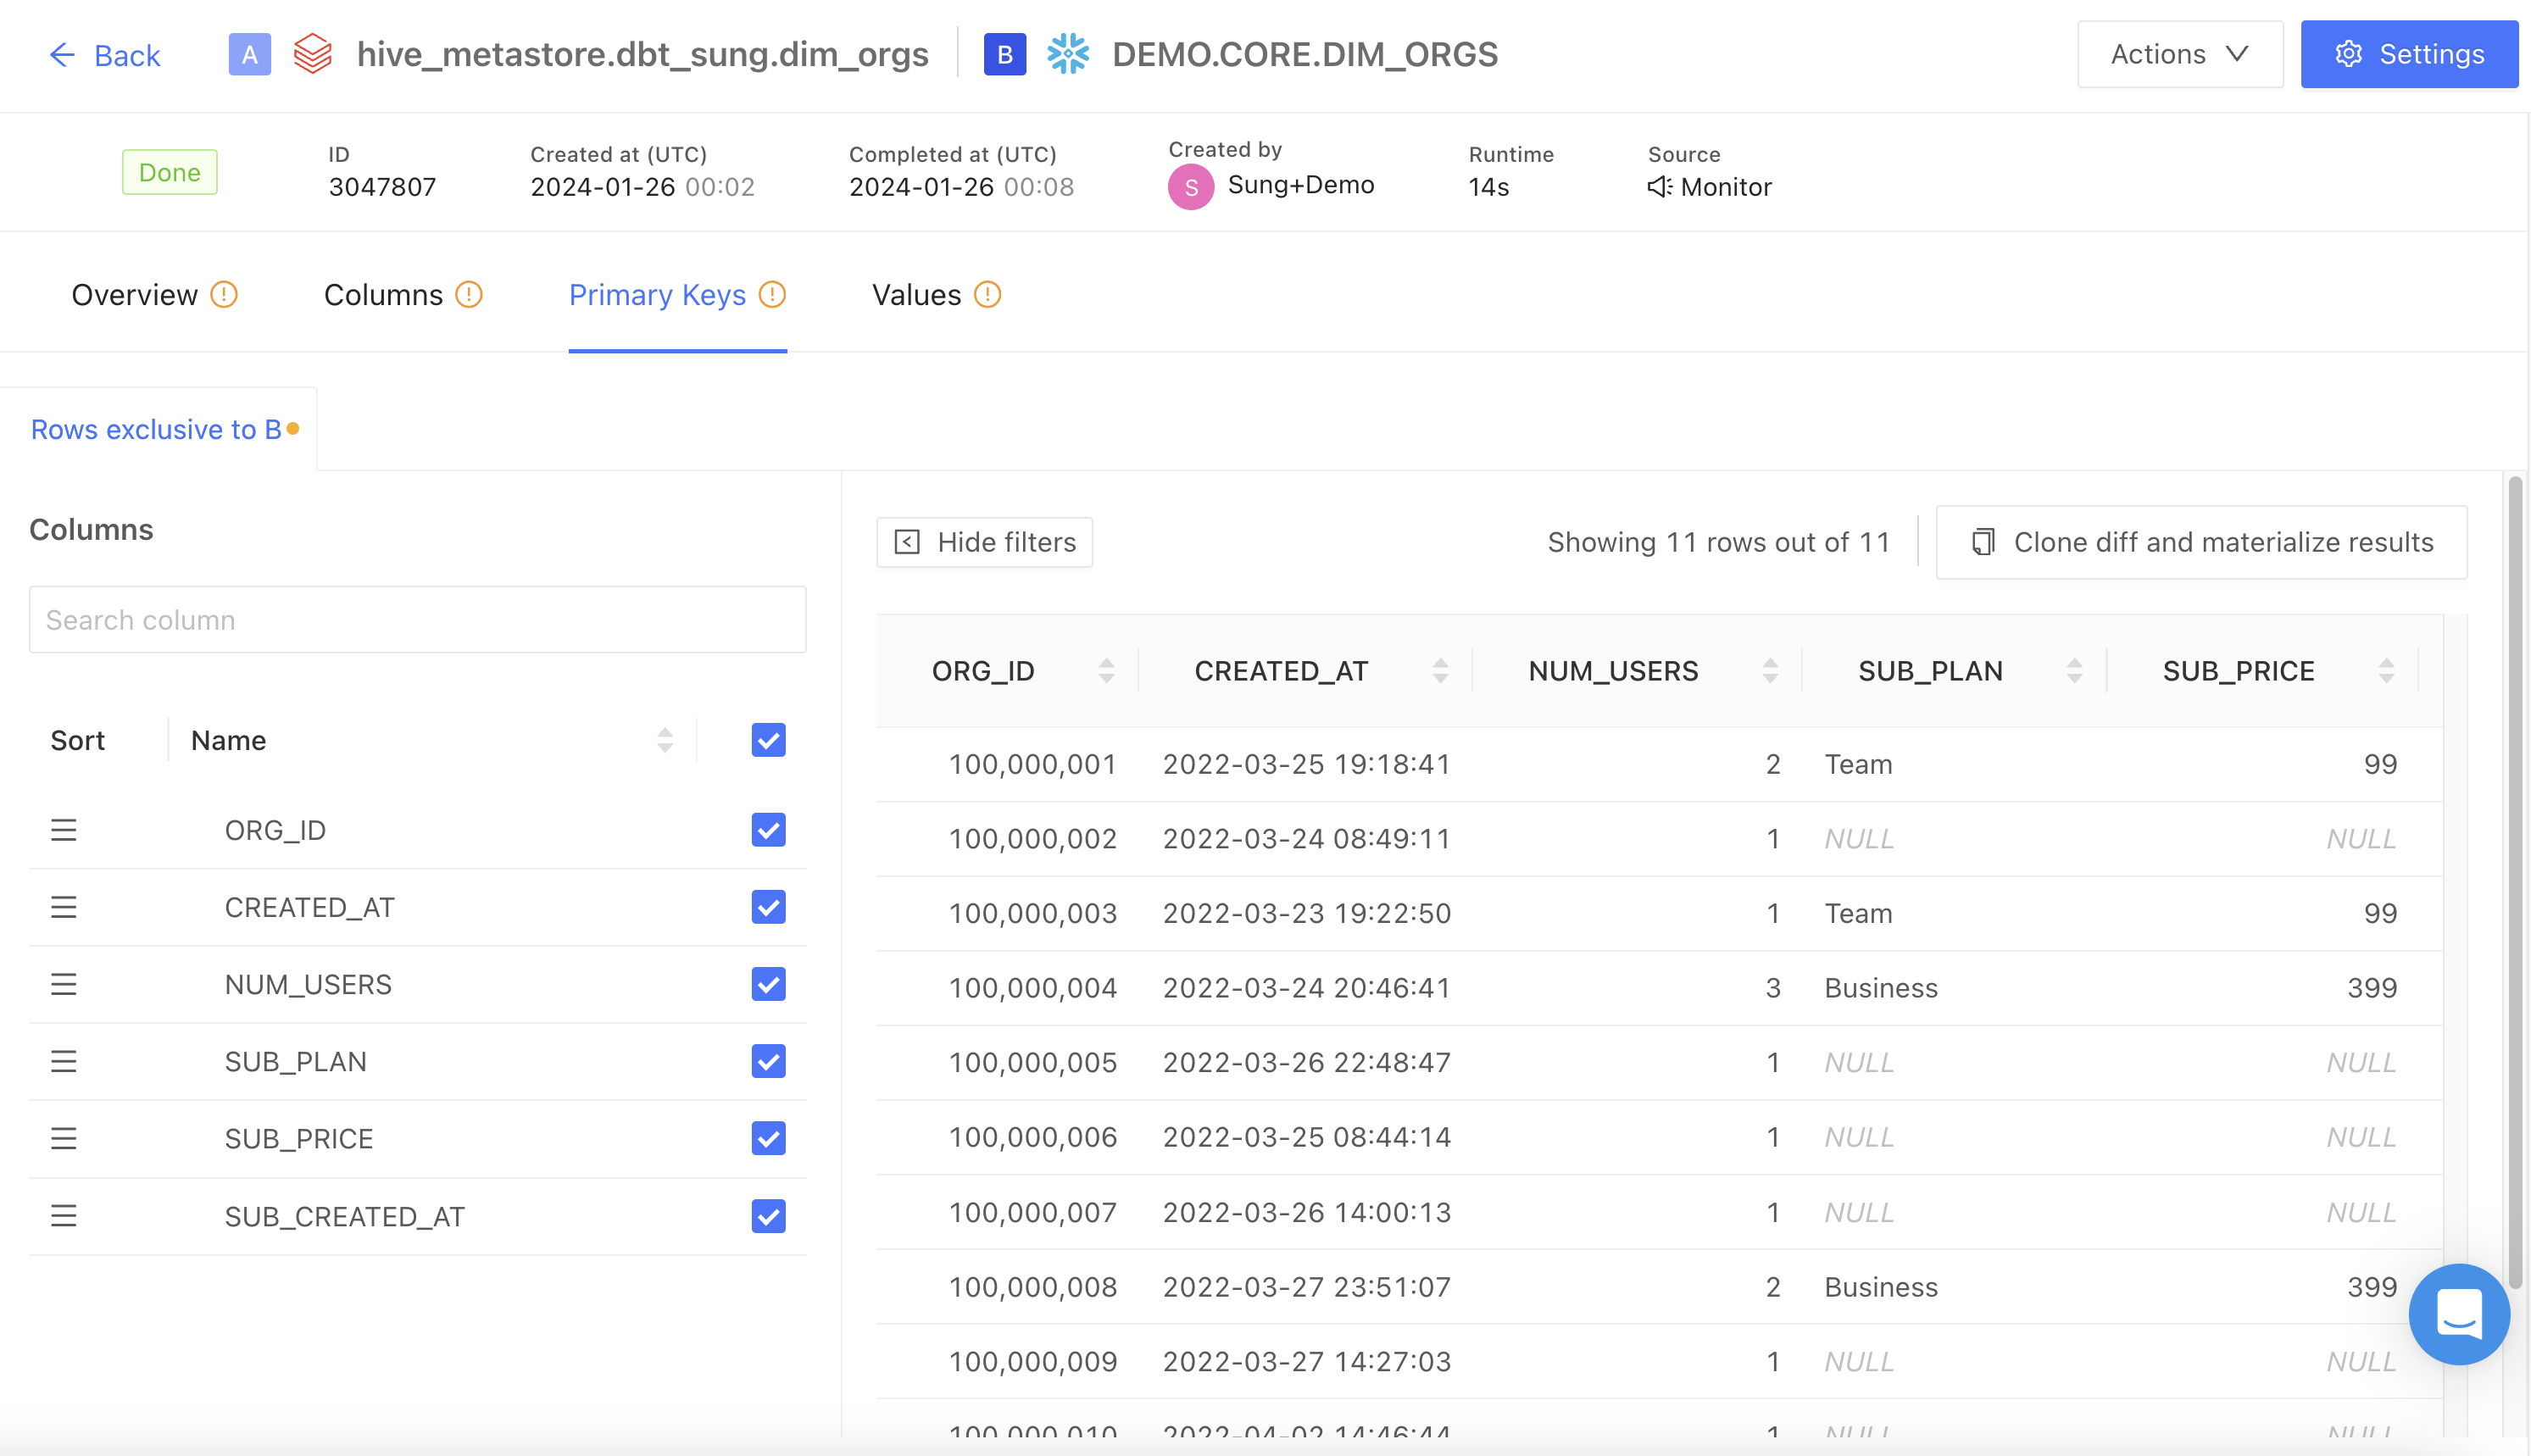Click the Showing 11 rows out of 11 text

point(1718,542)
